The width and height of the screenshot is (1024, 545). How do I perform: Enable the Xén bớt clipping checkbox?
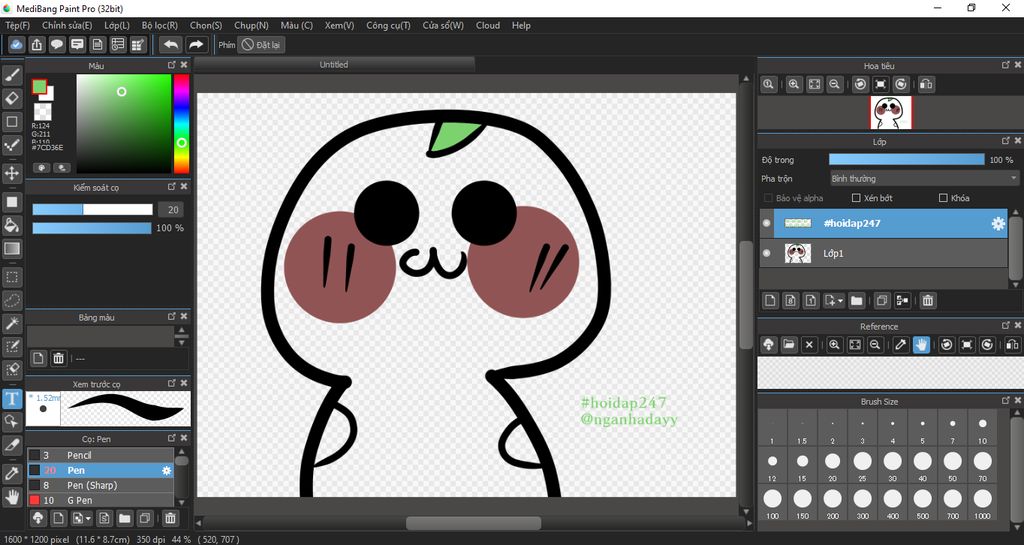pyautogui.click(x=856, y=198)
